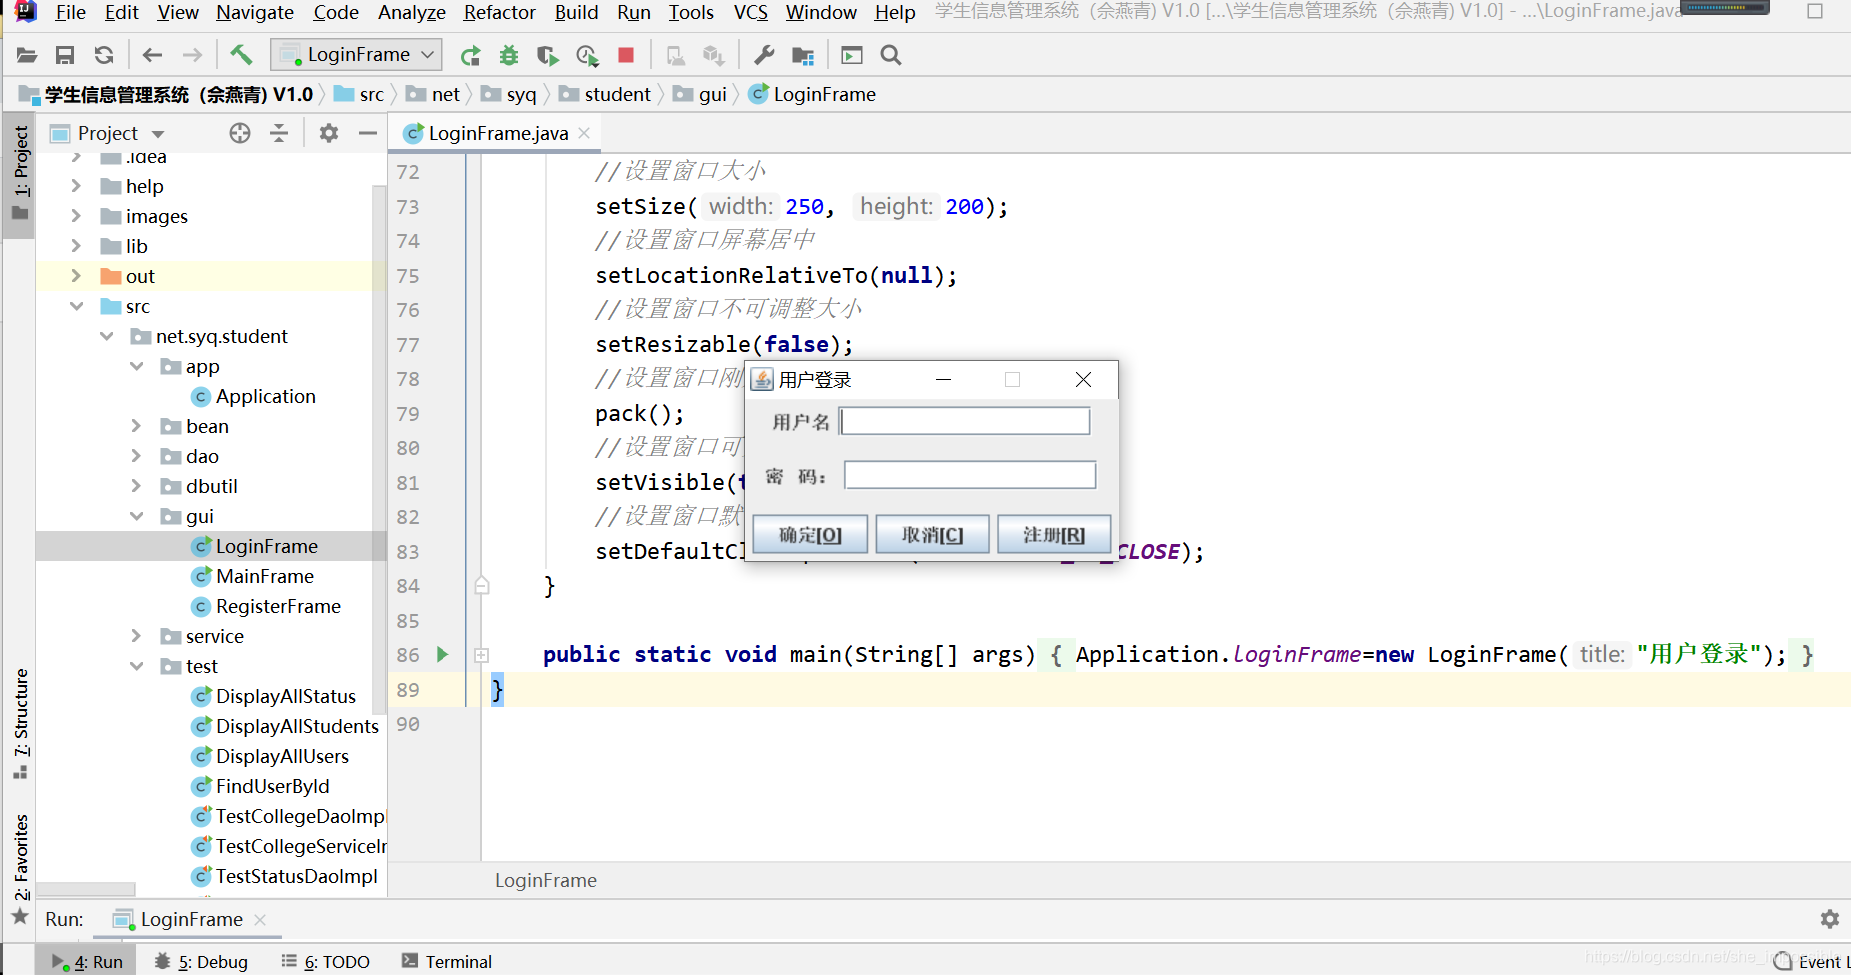Click the 用户名 input field

click(965, 421)
